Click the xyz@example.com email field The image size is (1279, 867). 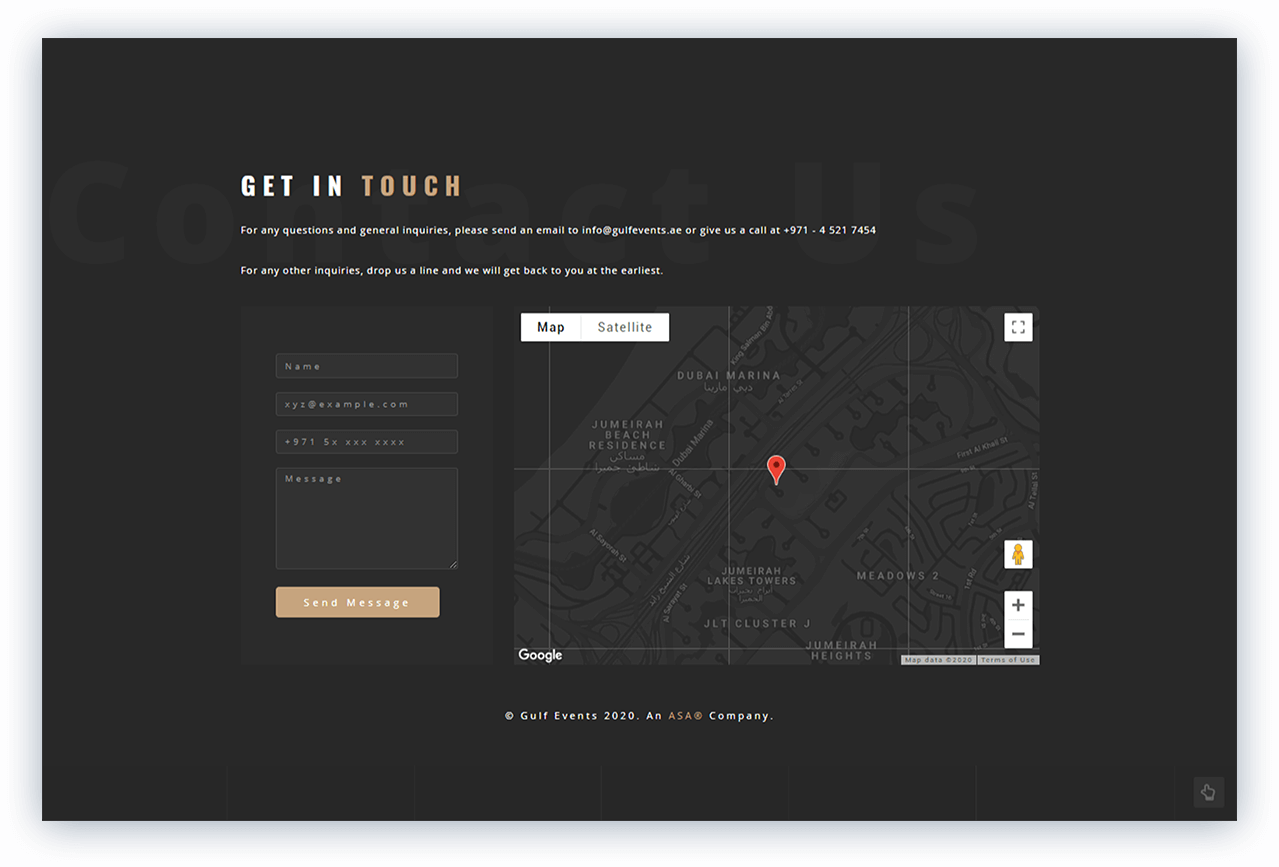(x=366, y=404)
